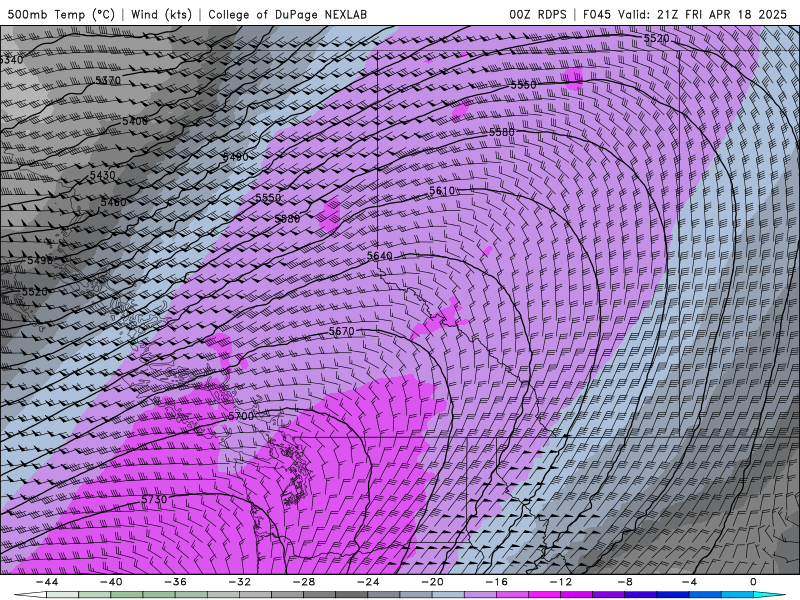The height and width of the screenshot is (600, 800).
Task: Click the -12 colorbar tick label
Action: (x=561, y=582)
